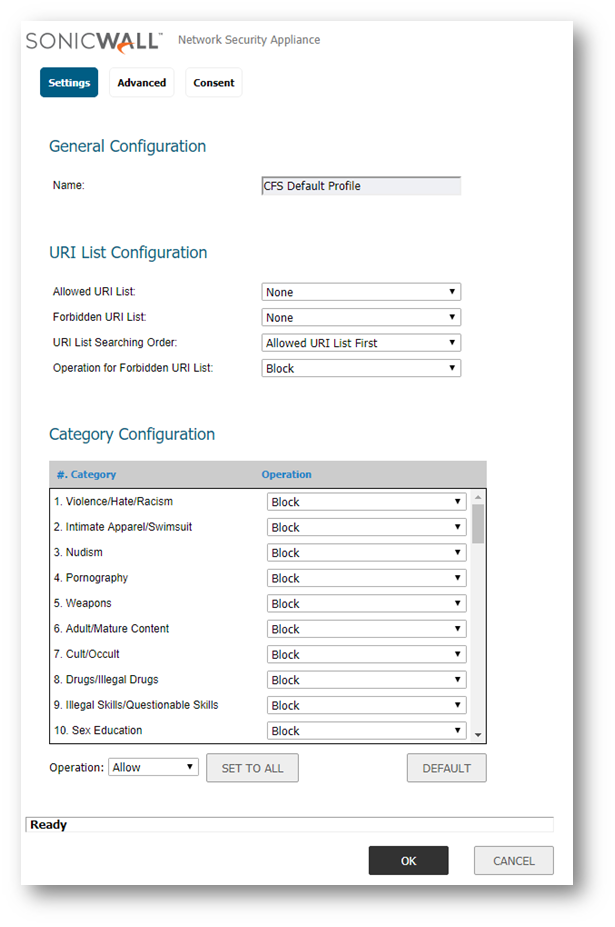Open the Consent tab
This screenshot has width=615, height=927.
coord(214,83)
